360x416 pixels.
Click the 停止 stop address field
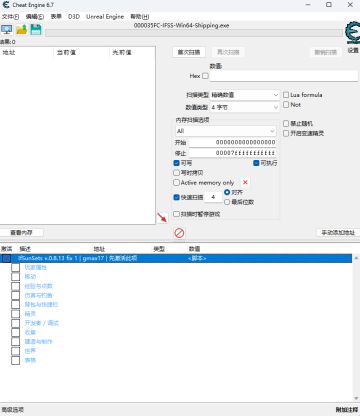pos(232,153)
